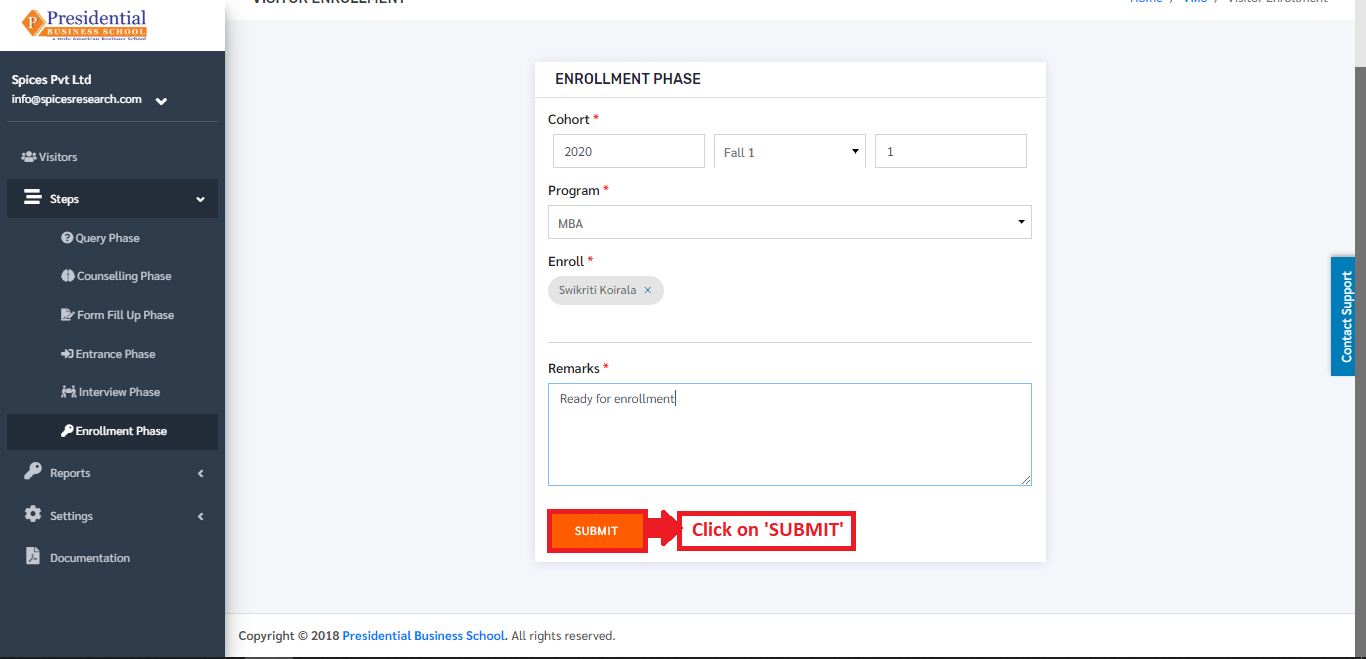Click the Interview Phase people icon

(x=69, y=392)
